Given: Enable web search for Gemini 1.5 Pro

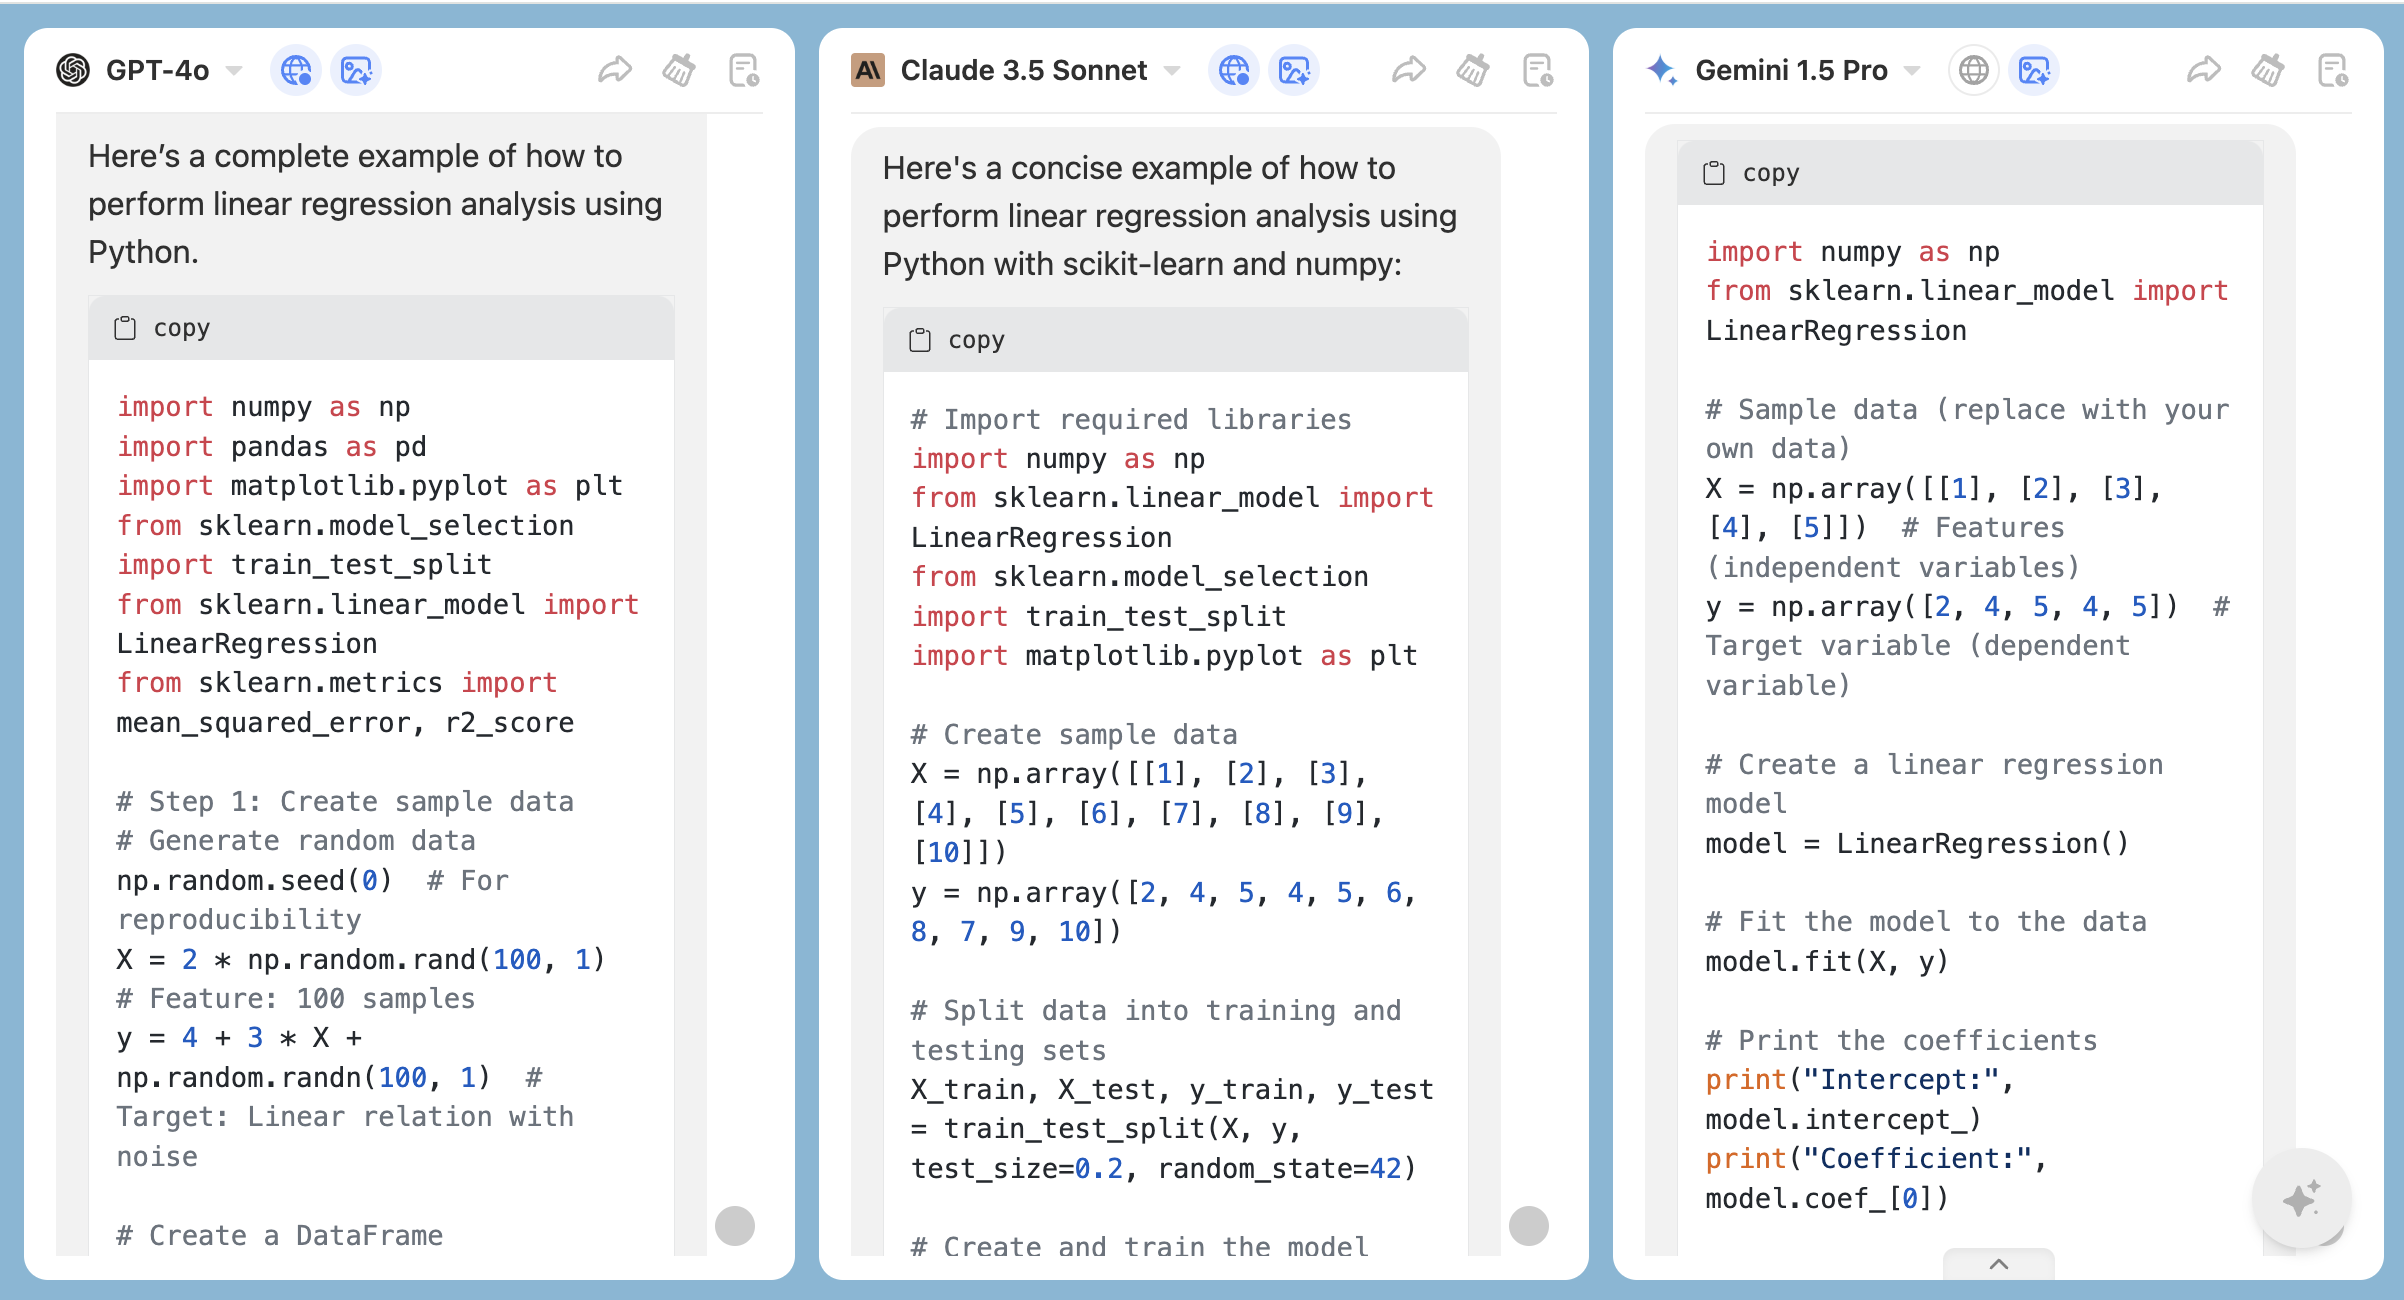Looking at the screenshot, I should point(1973,70).
